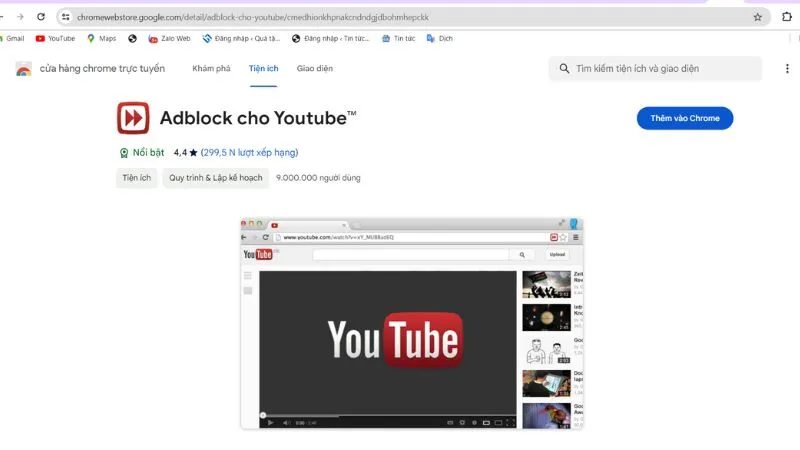
Task: Open the 'Dịch' translate bookmark
Action: click(439, 38)
